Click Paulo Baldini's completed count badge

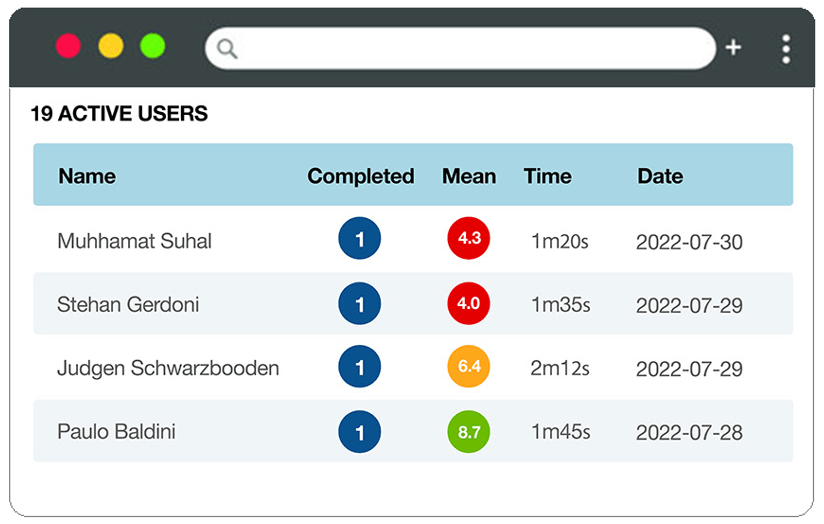click(x=360, y=432)
